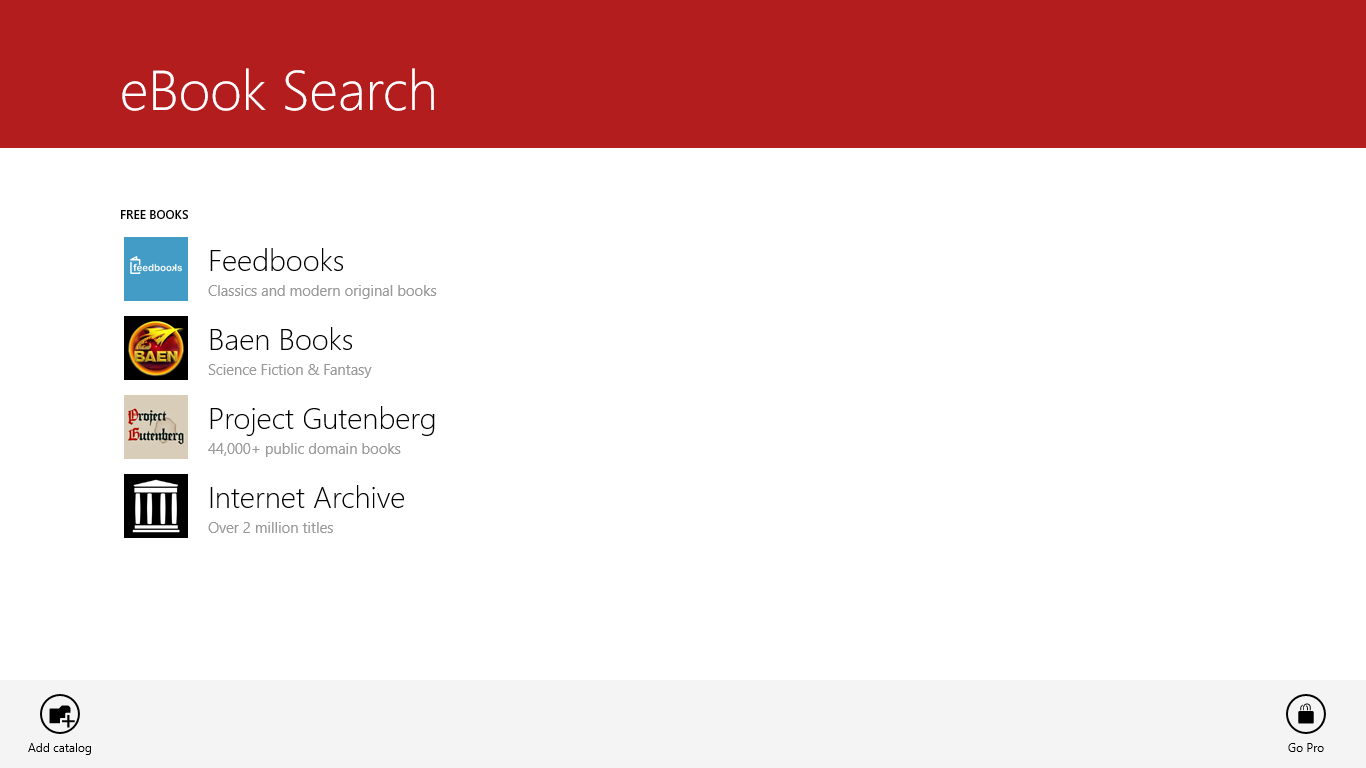Click the Baen rocket logo thumbnail
1366x768 pixels.
(156, 348)
